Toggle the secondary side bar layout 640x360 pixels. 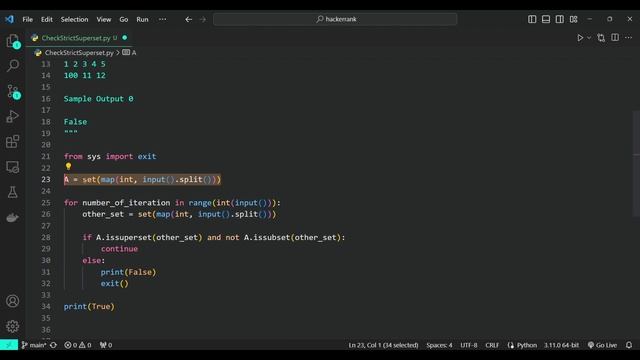click(560, 19)
